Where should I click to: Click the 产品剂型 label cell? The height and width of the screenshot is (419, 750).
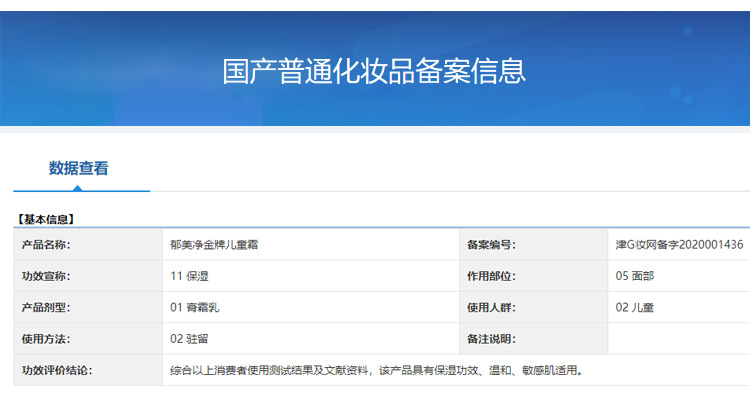point(88,308)
